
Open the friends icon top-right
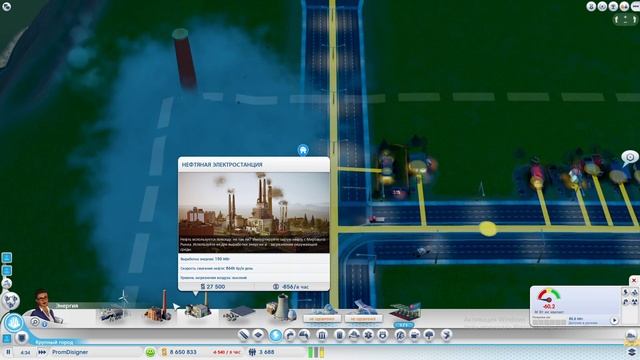624,6
